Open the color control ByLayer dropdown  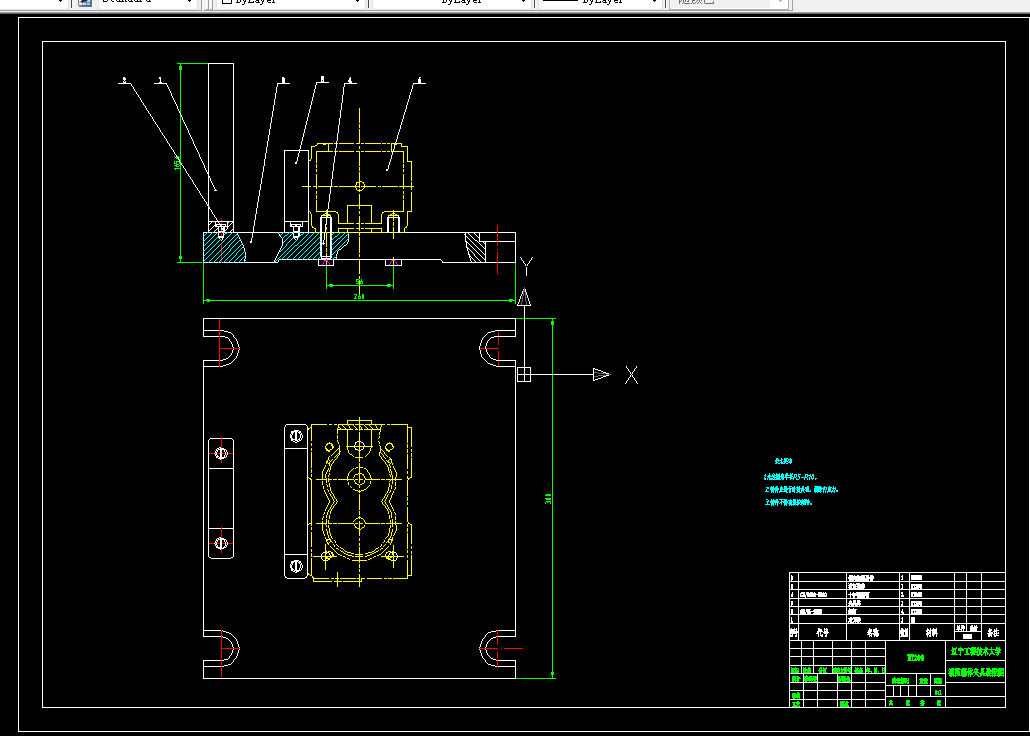coord(289,3)
